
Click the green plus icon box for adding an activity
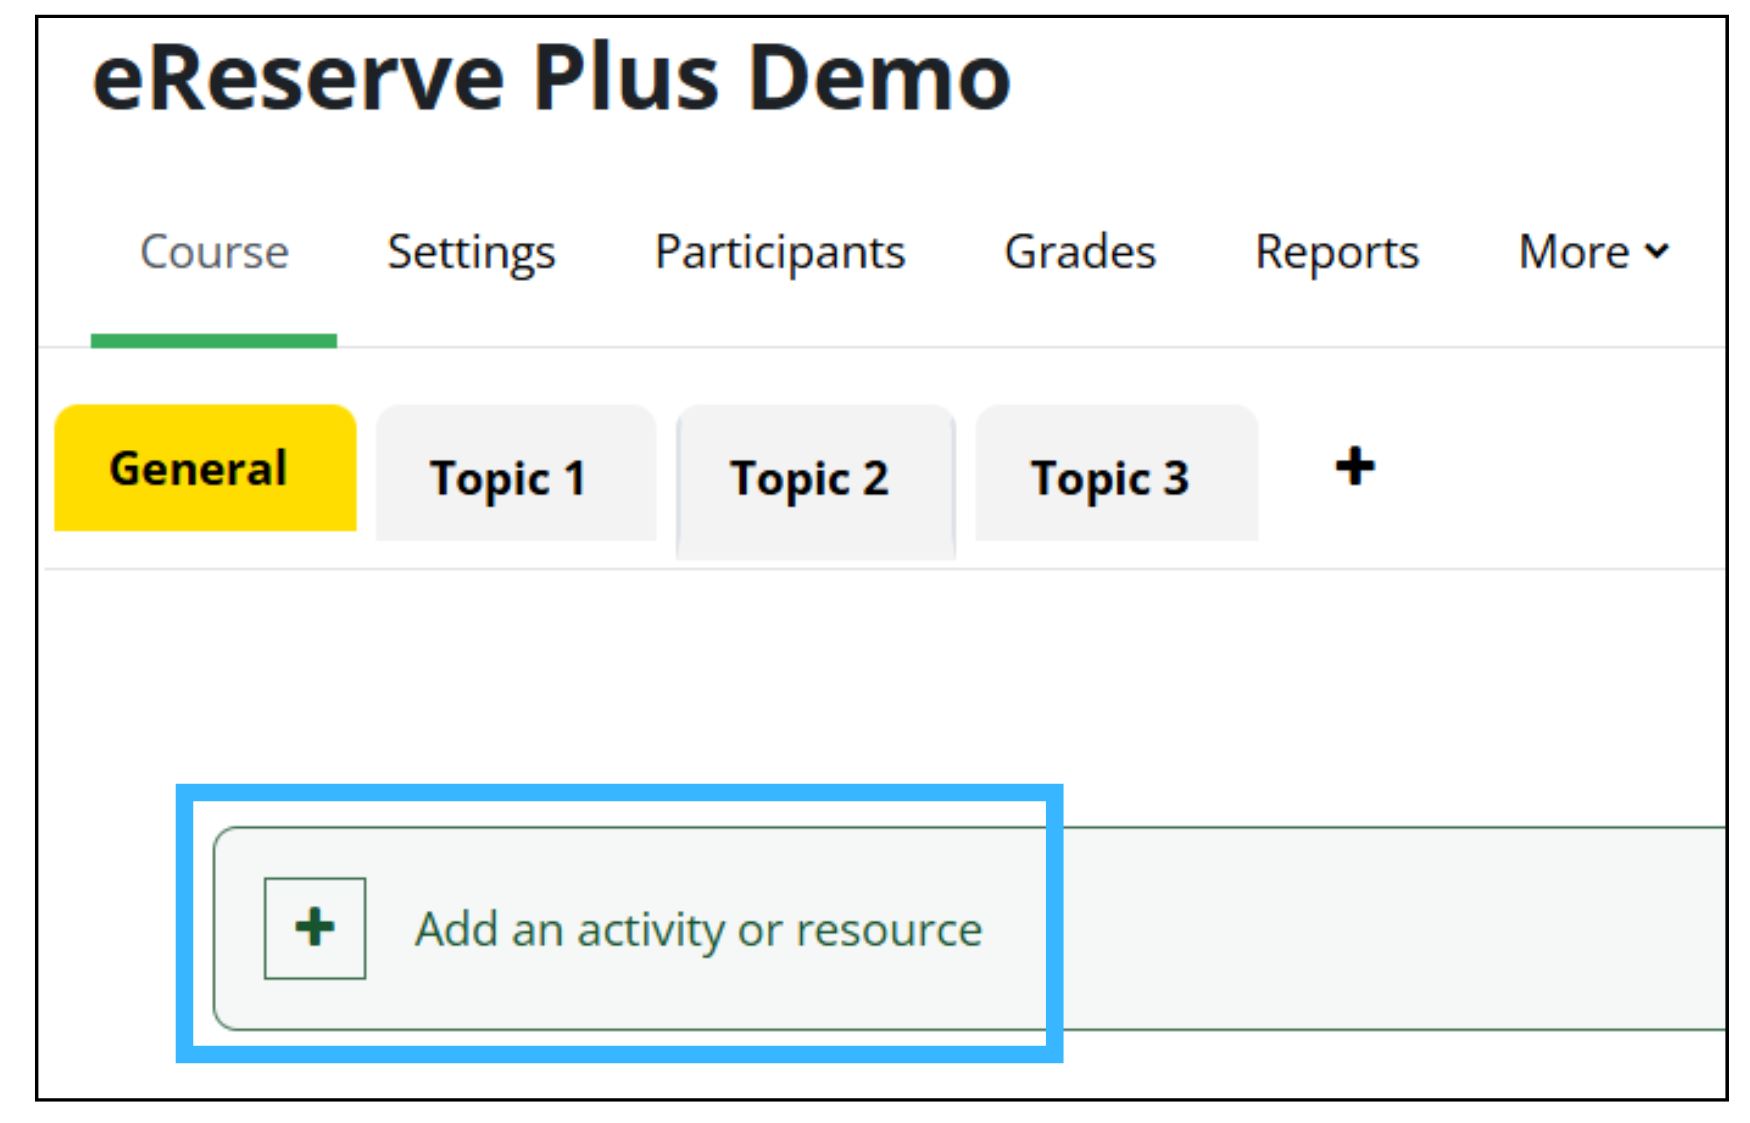(x=315, y=928)
